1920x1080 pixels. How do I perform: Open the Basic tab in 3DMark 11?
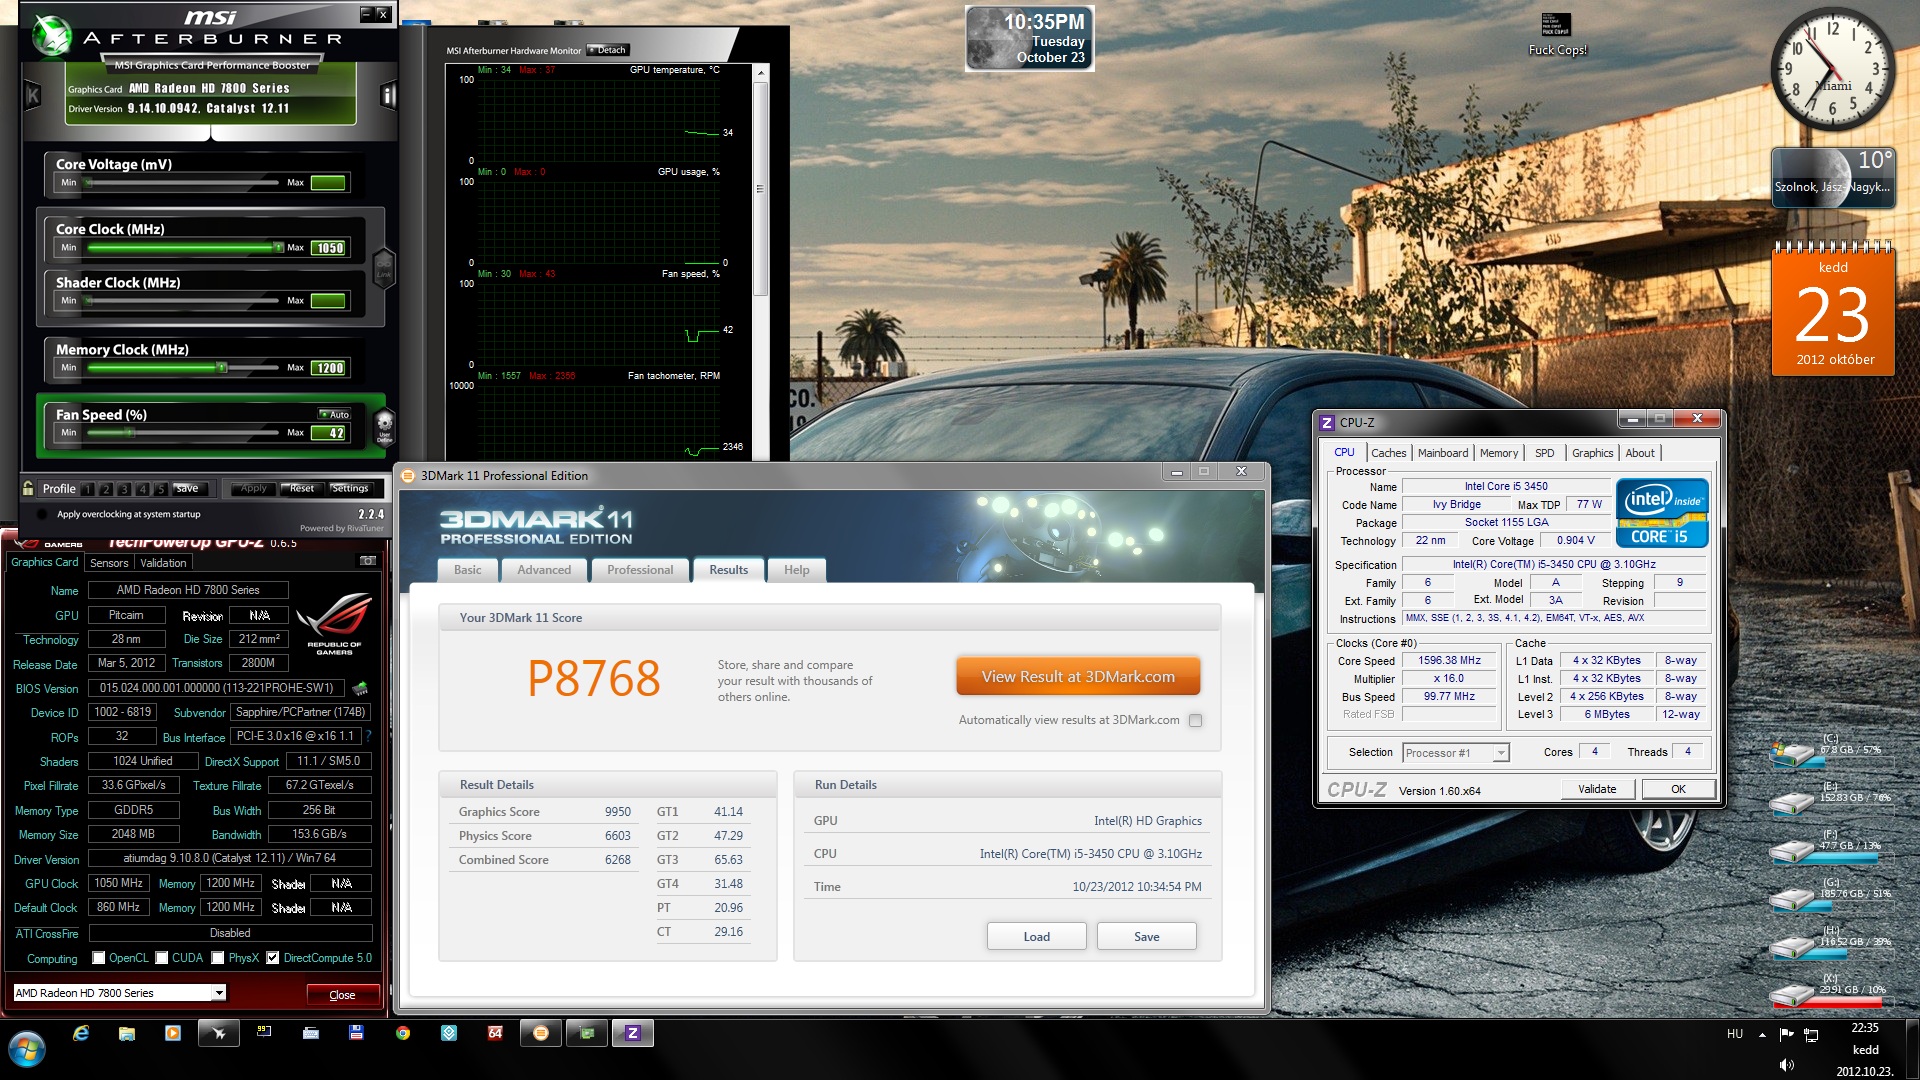click(x=468, y=570)
